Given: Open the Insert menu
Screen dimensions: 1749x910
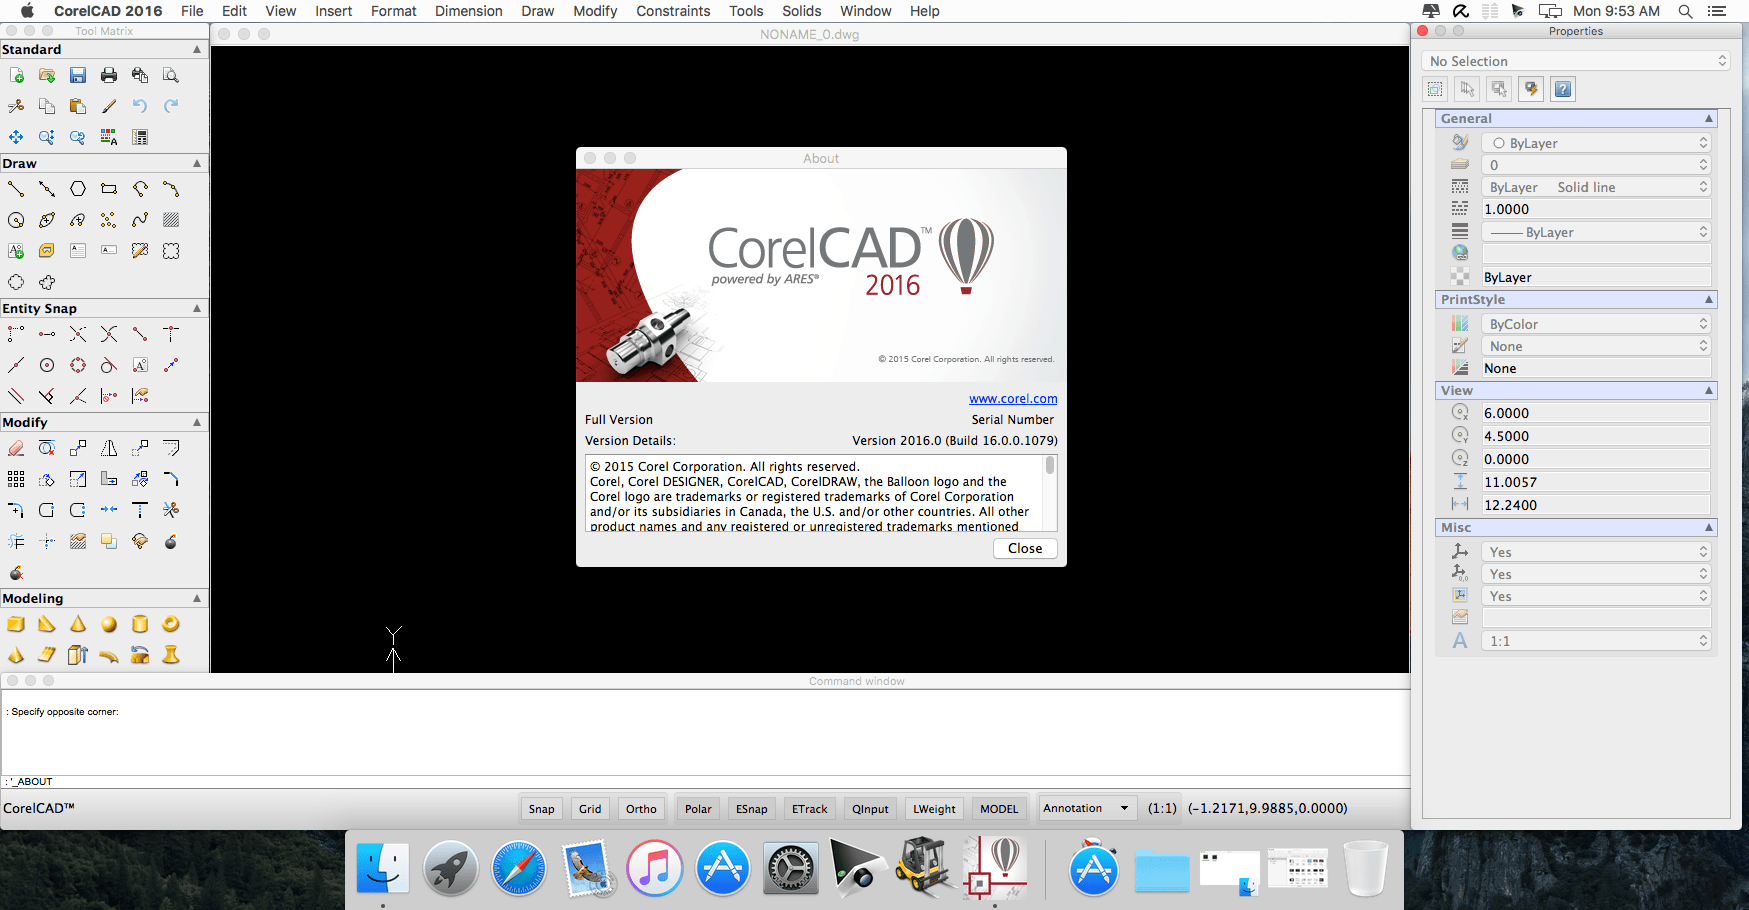Looking at the screenshot, I should coord(333,11).
